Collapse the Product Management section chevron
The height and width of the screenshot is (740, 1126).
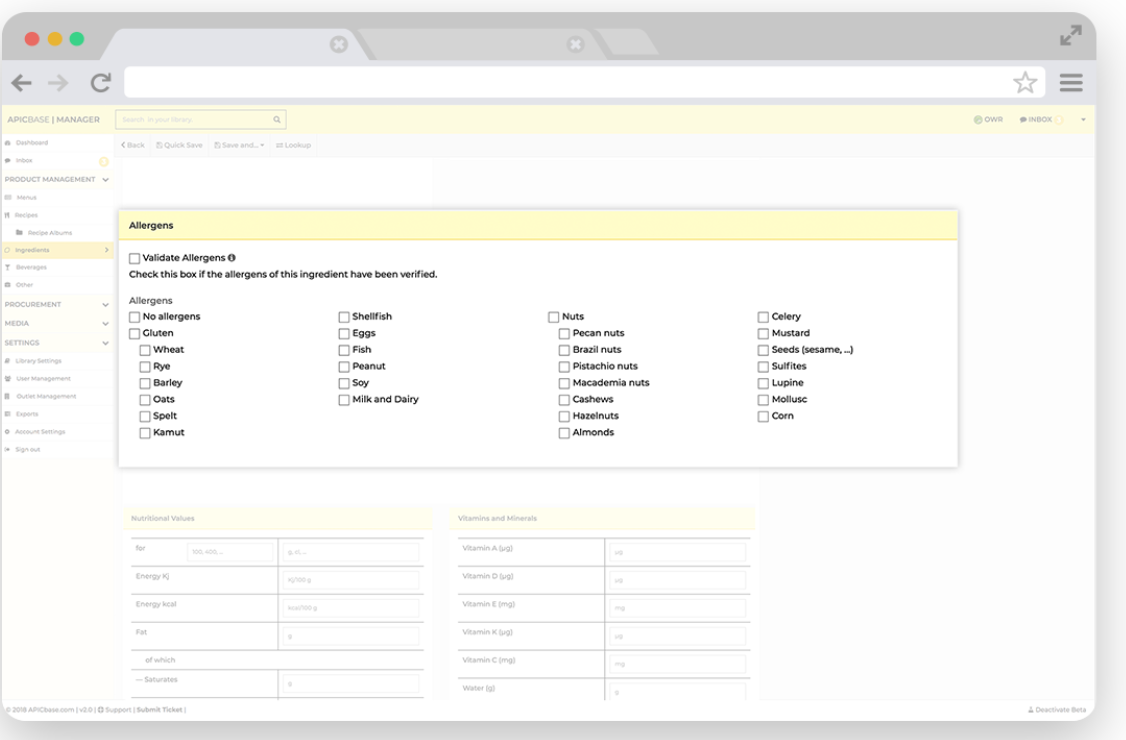pyautogui.click(x=106, y=180)
